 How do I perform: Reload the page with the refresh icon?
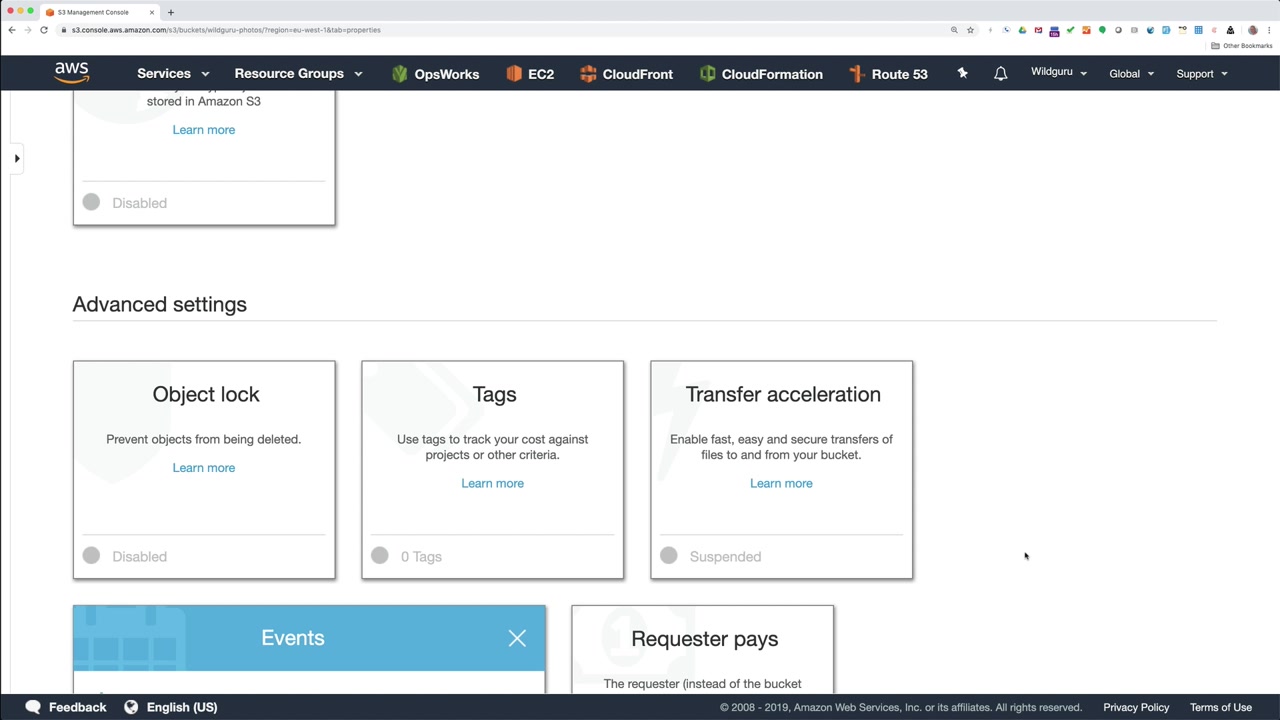click(44, 30)
